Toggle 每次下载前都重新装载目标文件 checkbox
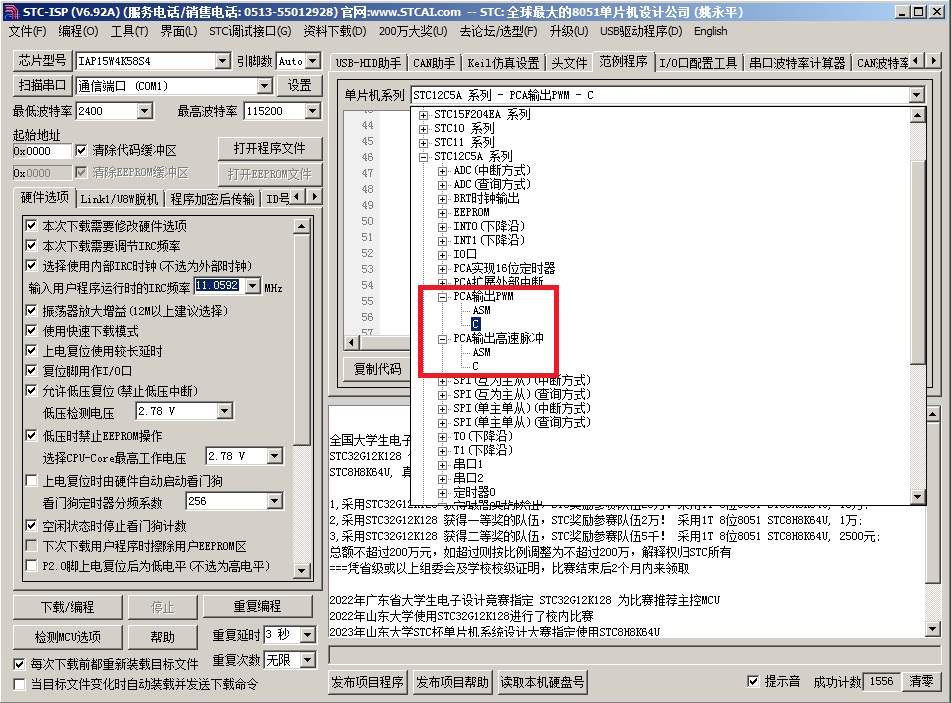This screenshot has height=703, width=951. coord(19,664)
